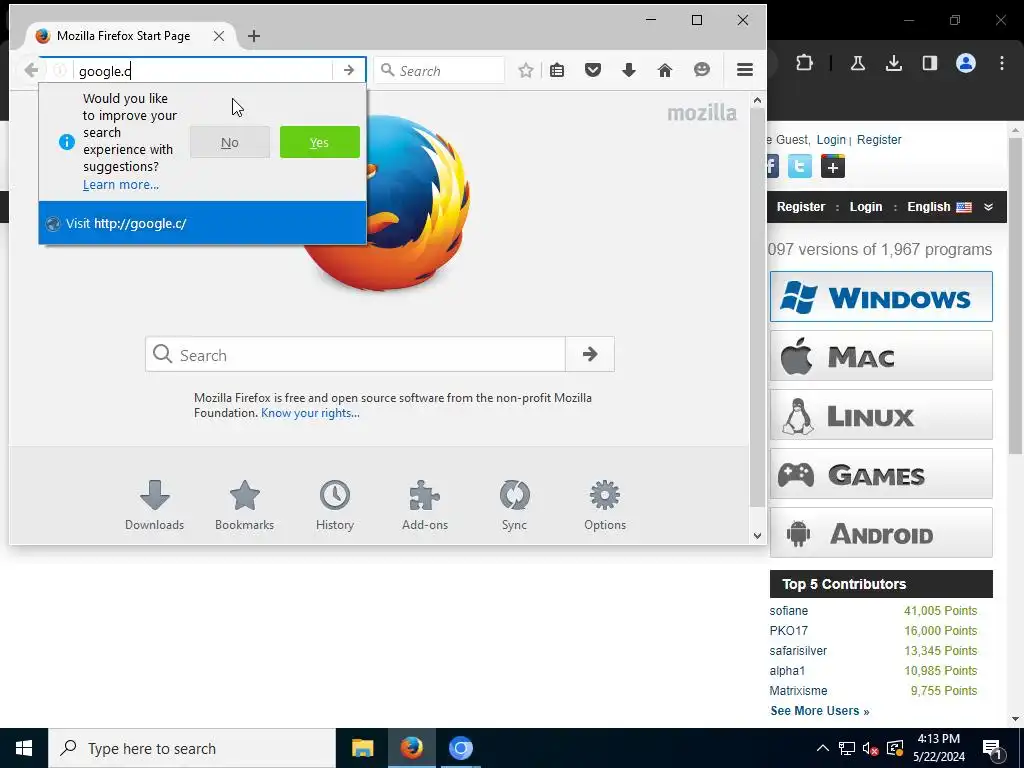Click the See More Users link

coord(820,711)
